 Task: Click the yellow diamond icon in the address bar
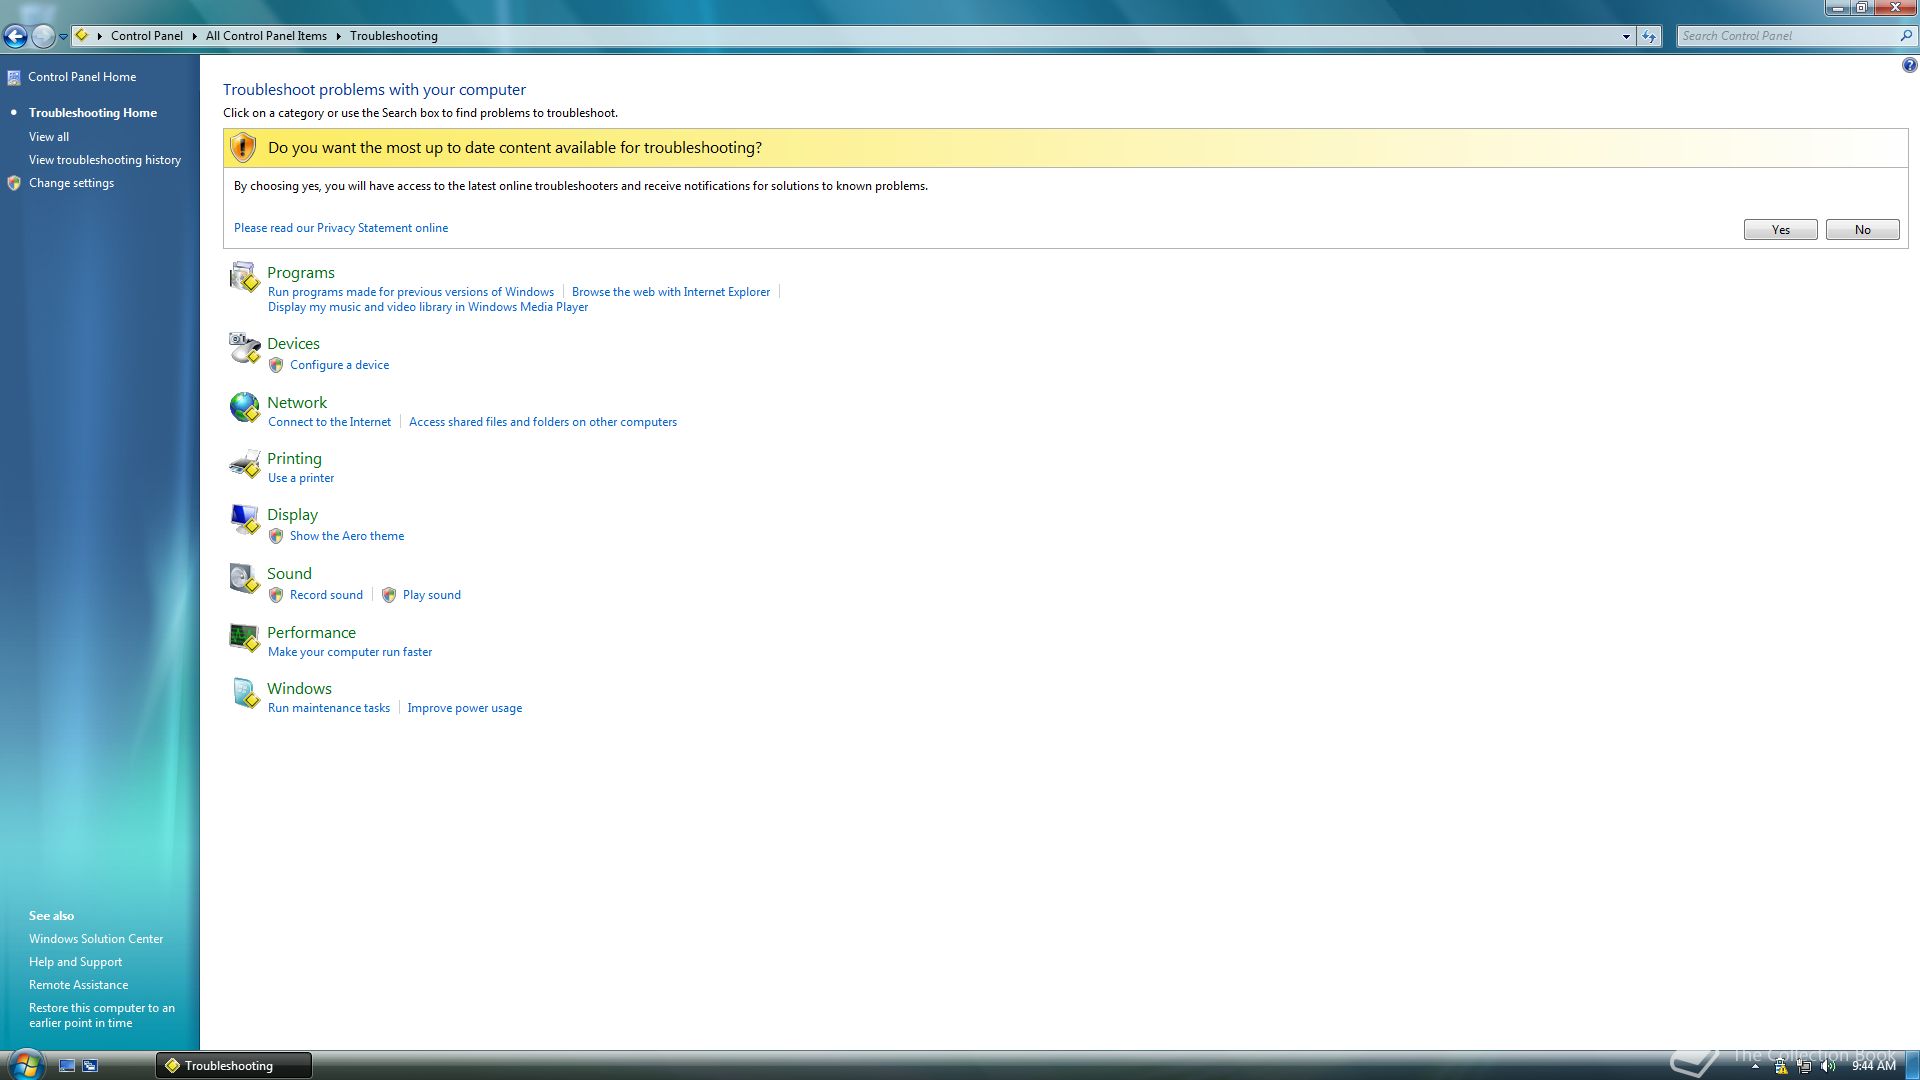click(x=82, y=35)
